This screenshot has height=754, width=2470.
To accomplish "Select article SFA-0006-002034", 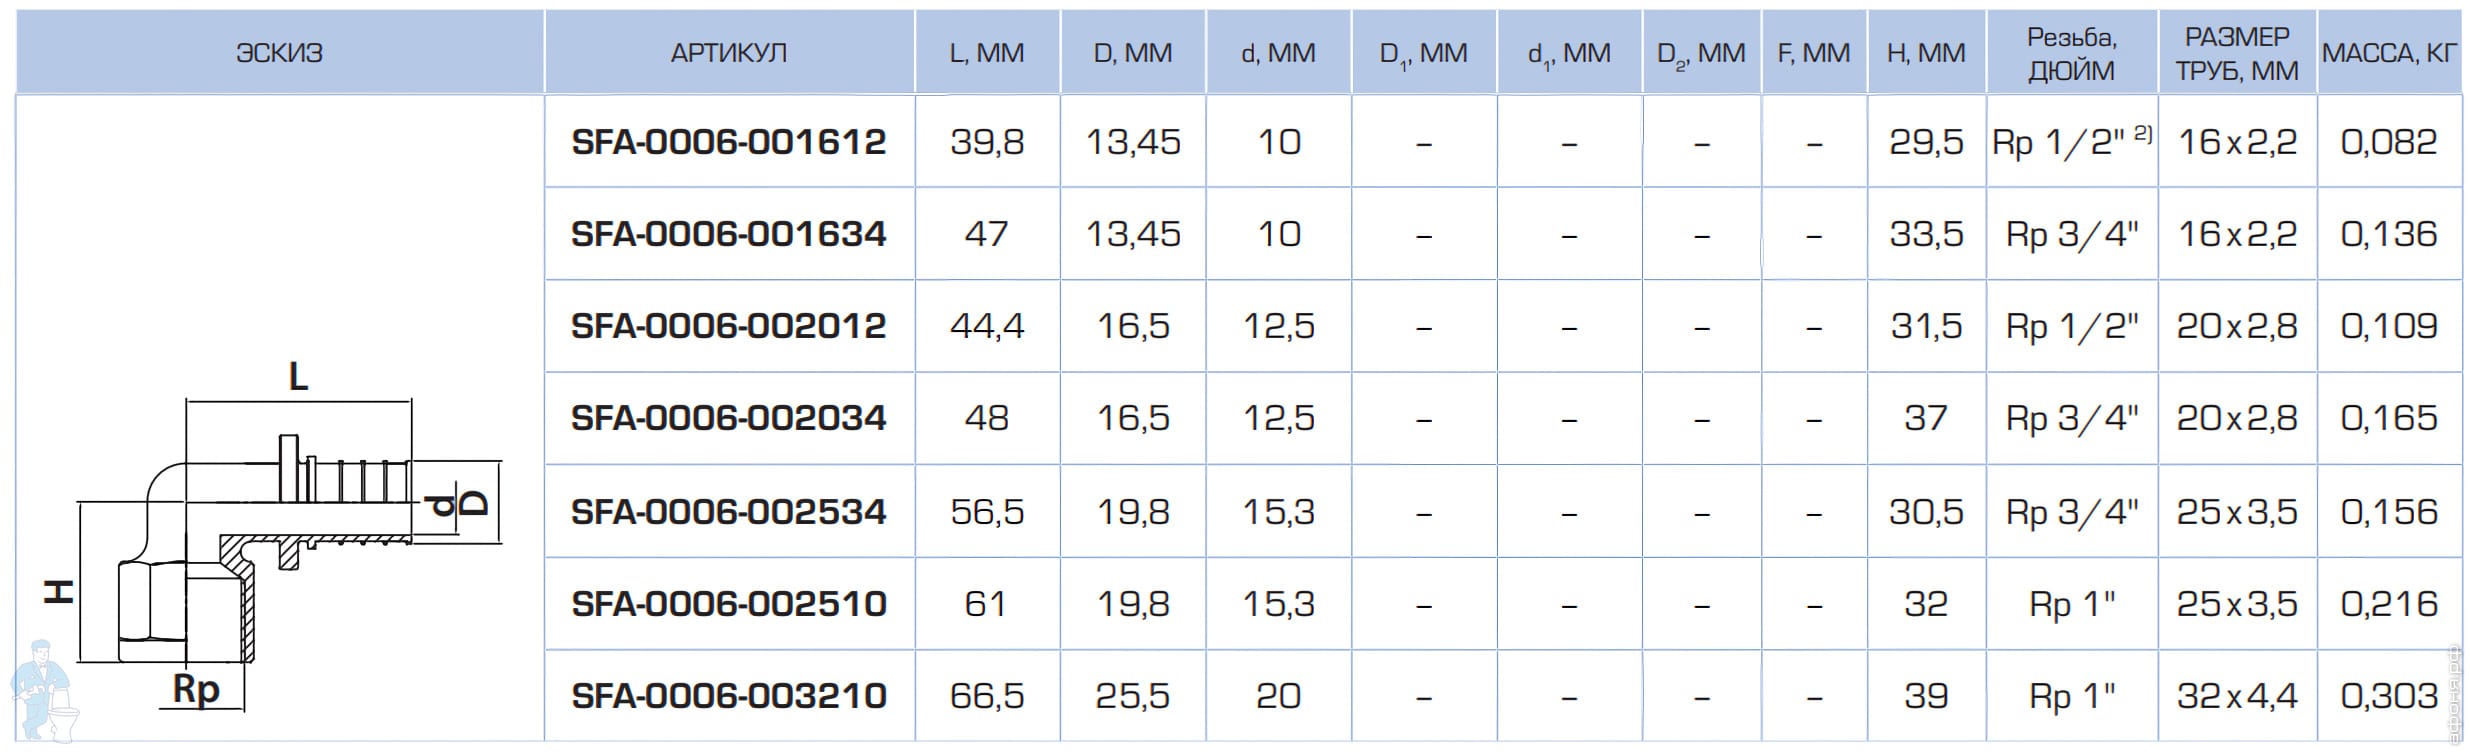I will coord(728,418).
